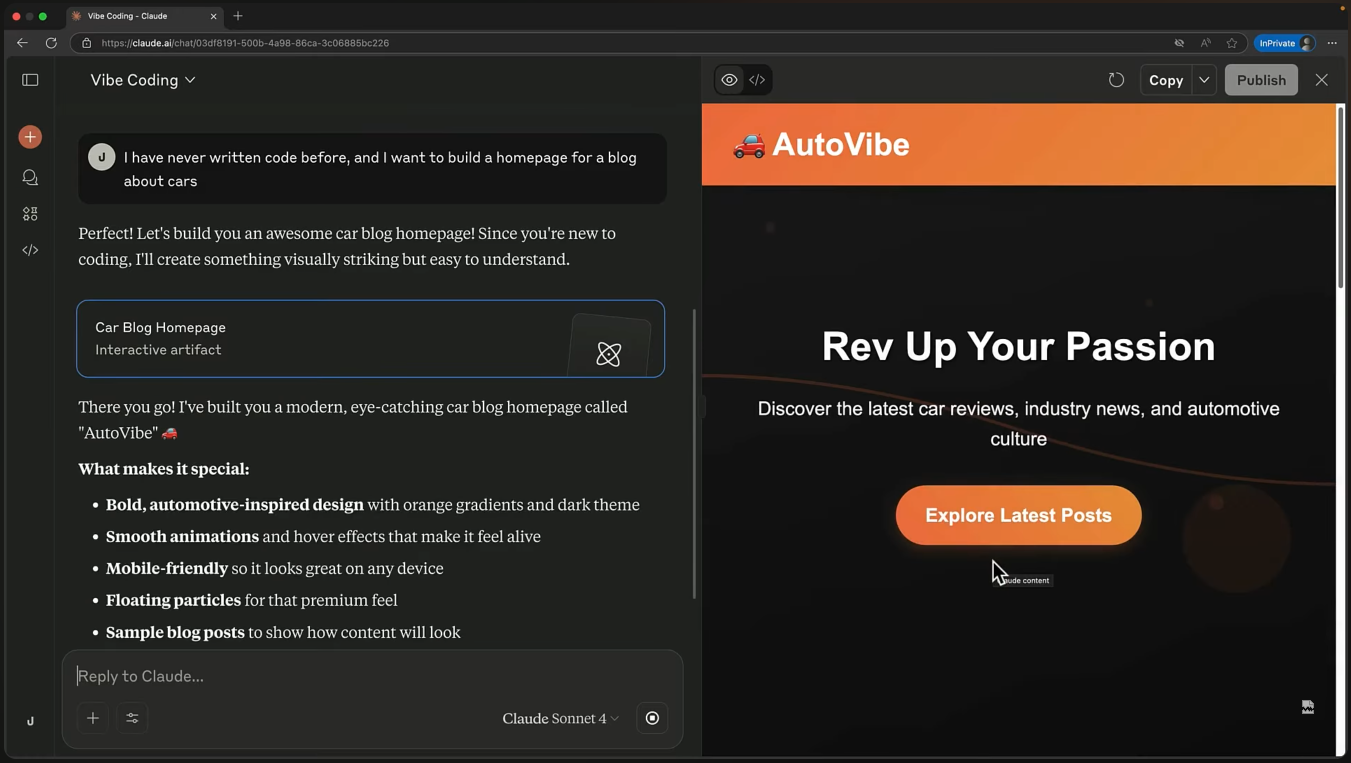Toggle the sidebar panel icon
This screenshot has width=1351, height=763.
[x=30, y=80]
